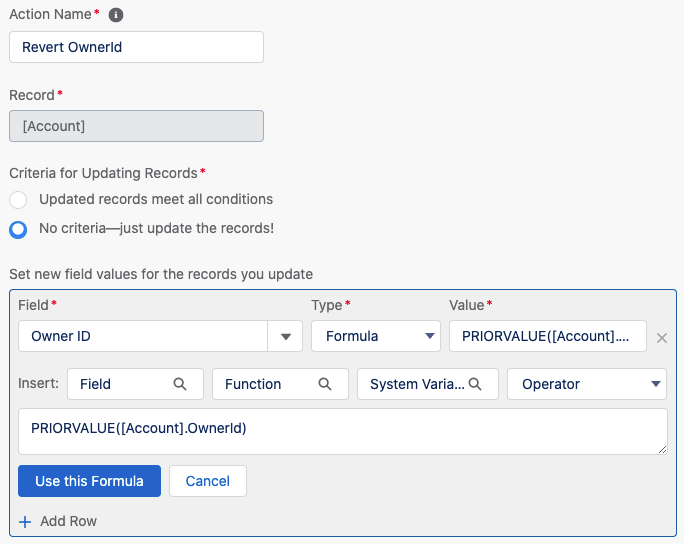Focus the Action Name input field
The width and height of the screenshot is (684, 544).
point(136,47)
